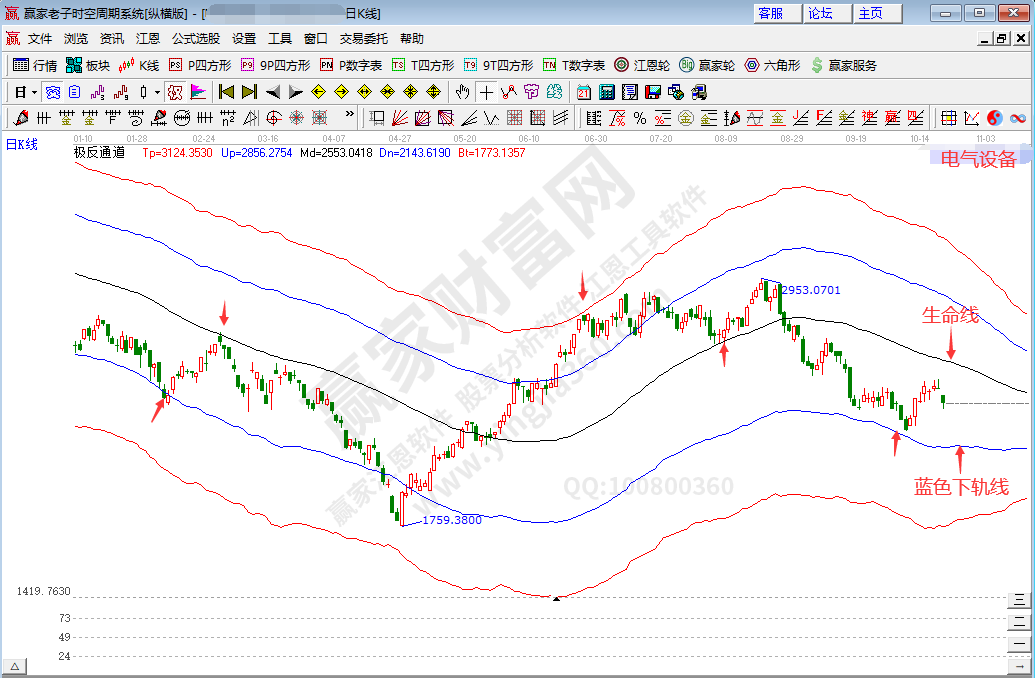The image size is (1035, 678).
Task: Open the 公式选股 menu
Action: pyautogui.click(x=195, y=39)
